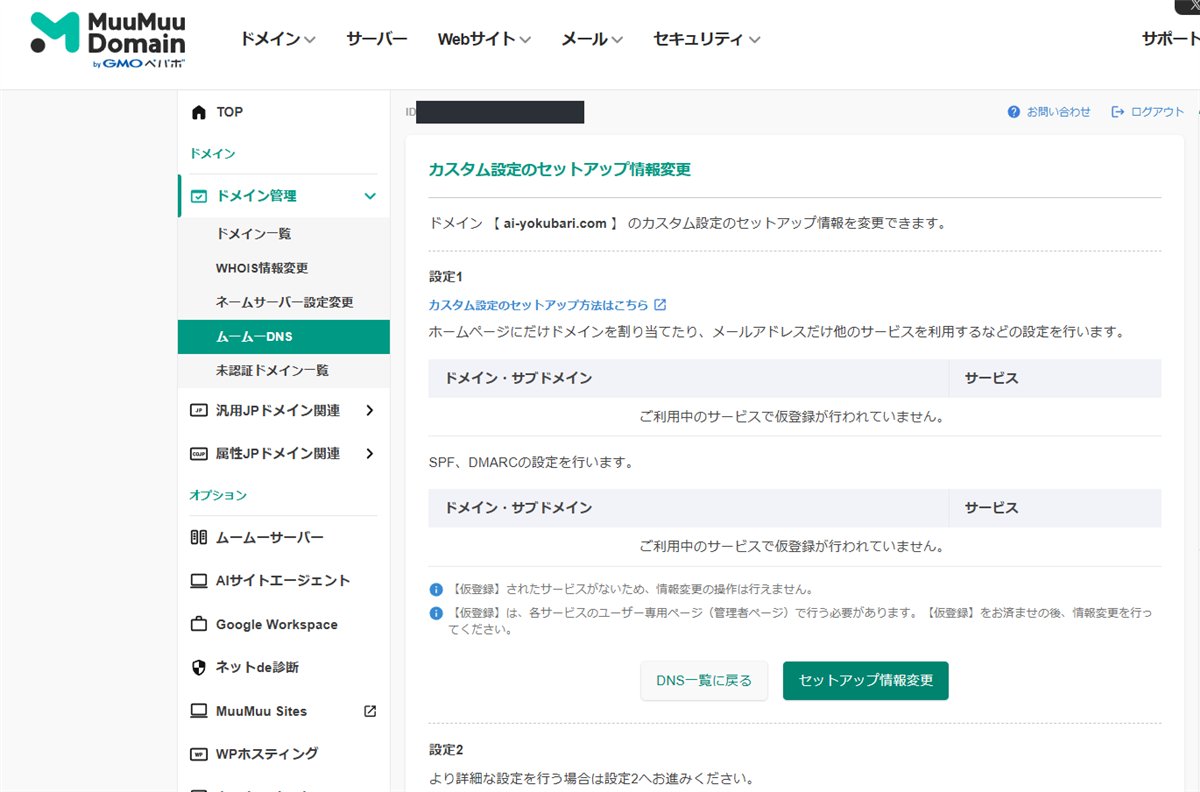Collapse the ドメイン管理 section chevron
This screenshot has width=1200, height=792.
click(370, 196)
